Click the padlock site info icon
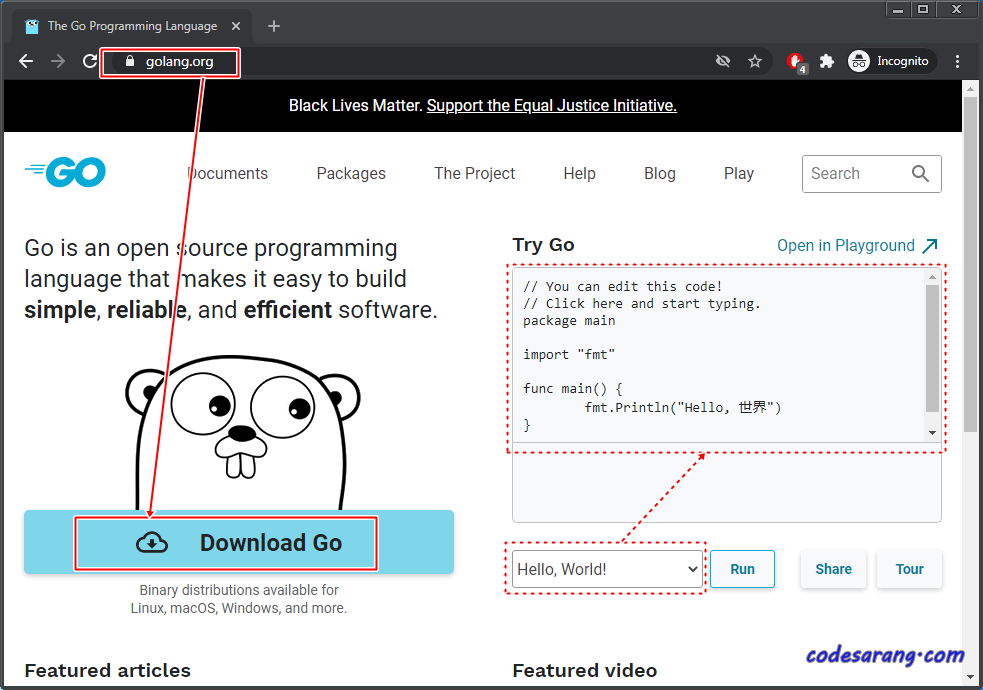Image resolution: width=983 pixels, height=690 pixels. (x=130, y=61)
